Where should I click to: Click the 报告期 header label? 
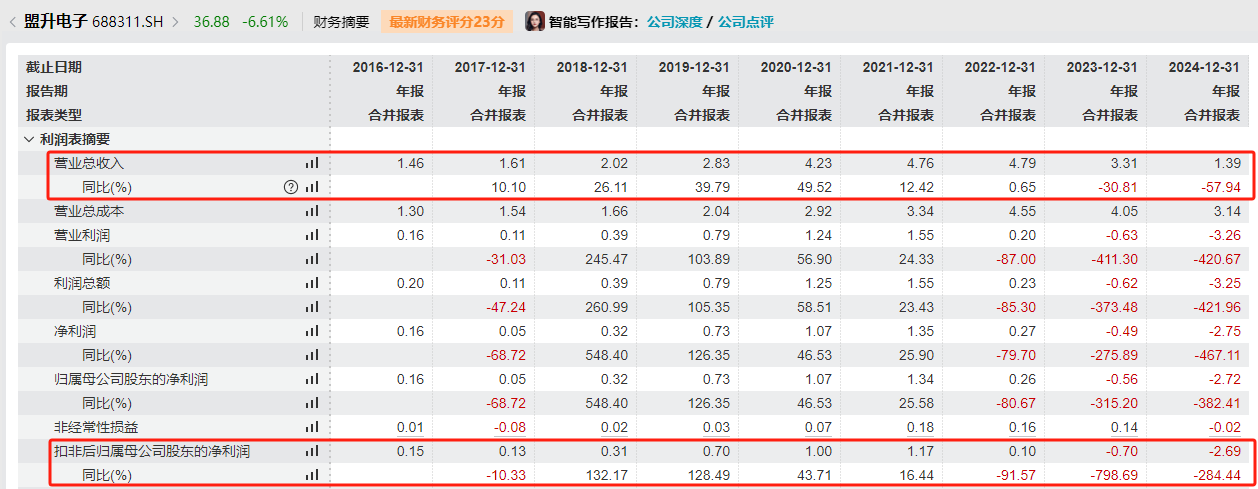(x=47, y=91)
